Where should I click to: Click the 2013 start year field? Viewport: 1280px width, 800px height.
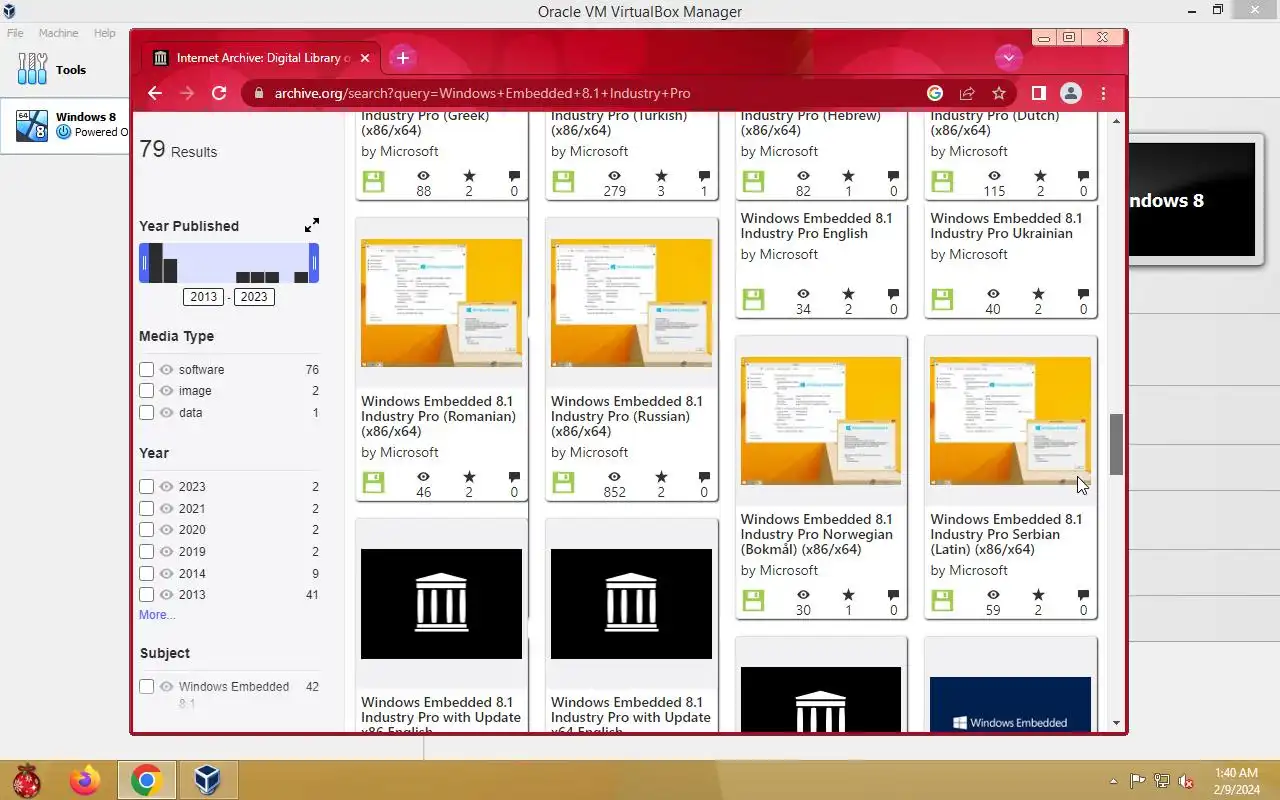204,297
